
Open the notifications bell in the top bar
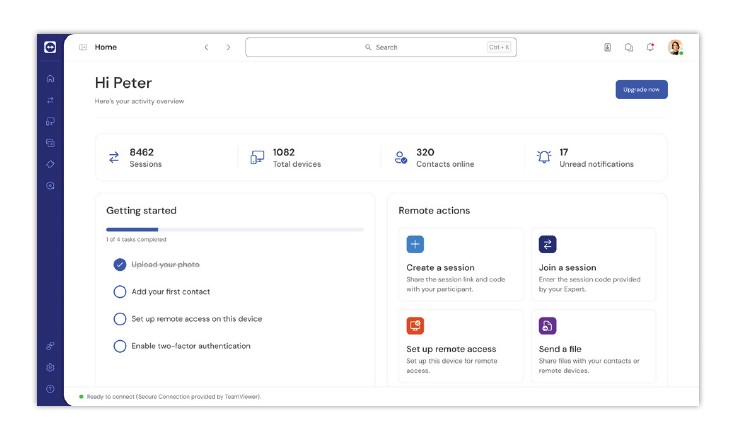click(650, 47)
